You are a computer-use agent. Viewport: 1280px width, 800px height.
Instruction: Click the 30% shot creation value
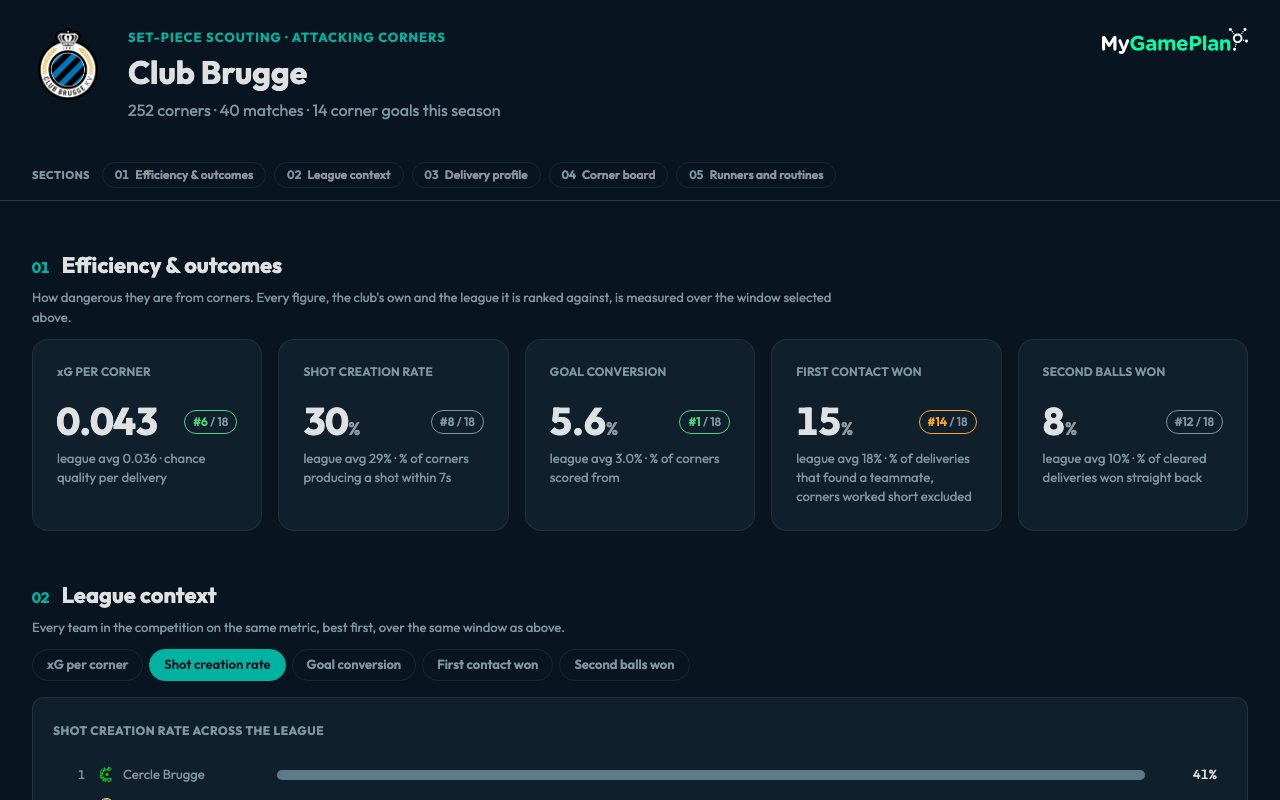tap(332, 422)
